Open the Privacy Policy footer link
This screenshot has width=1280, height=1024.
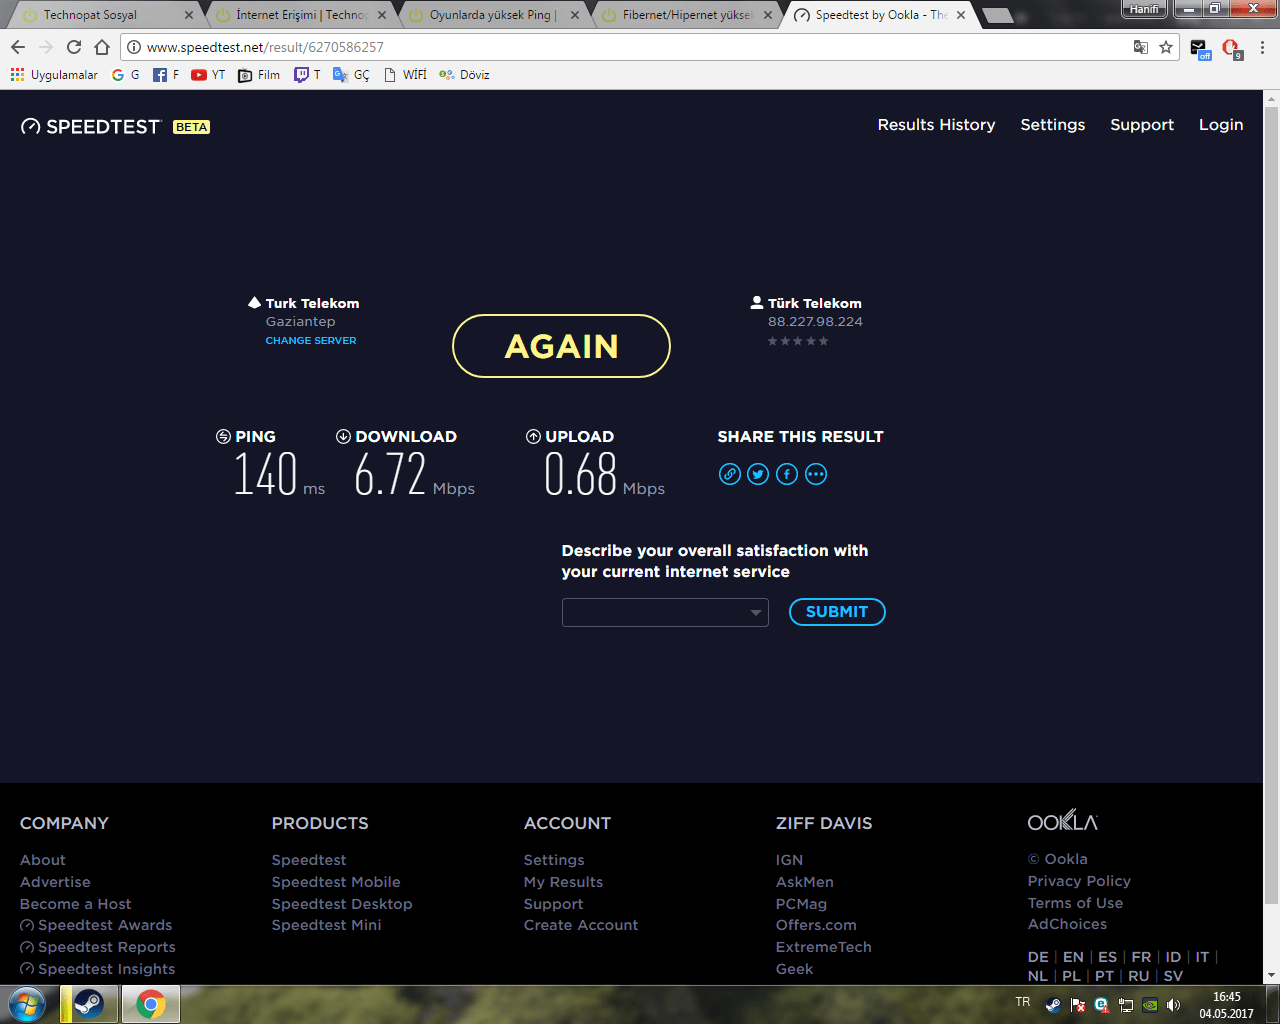tap(1079, 881)
